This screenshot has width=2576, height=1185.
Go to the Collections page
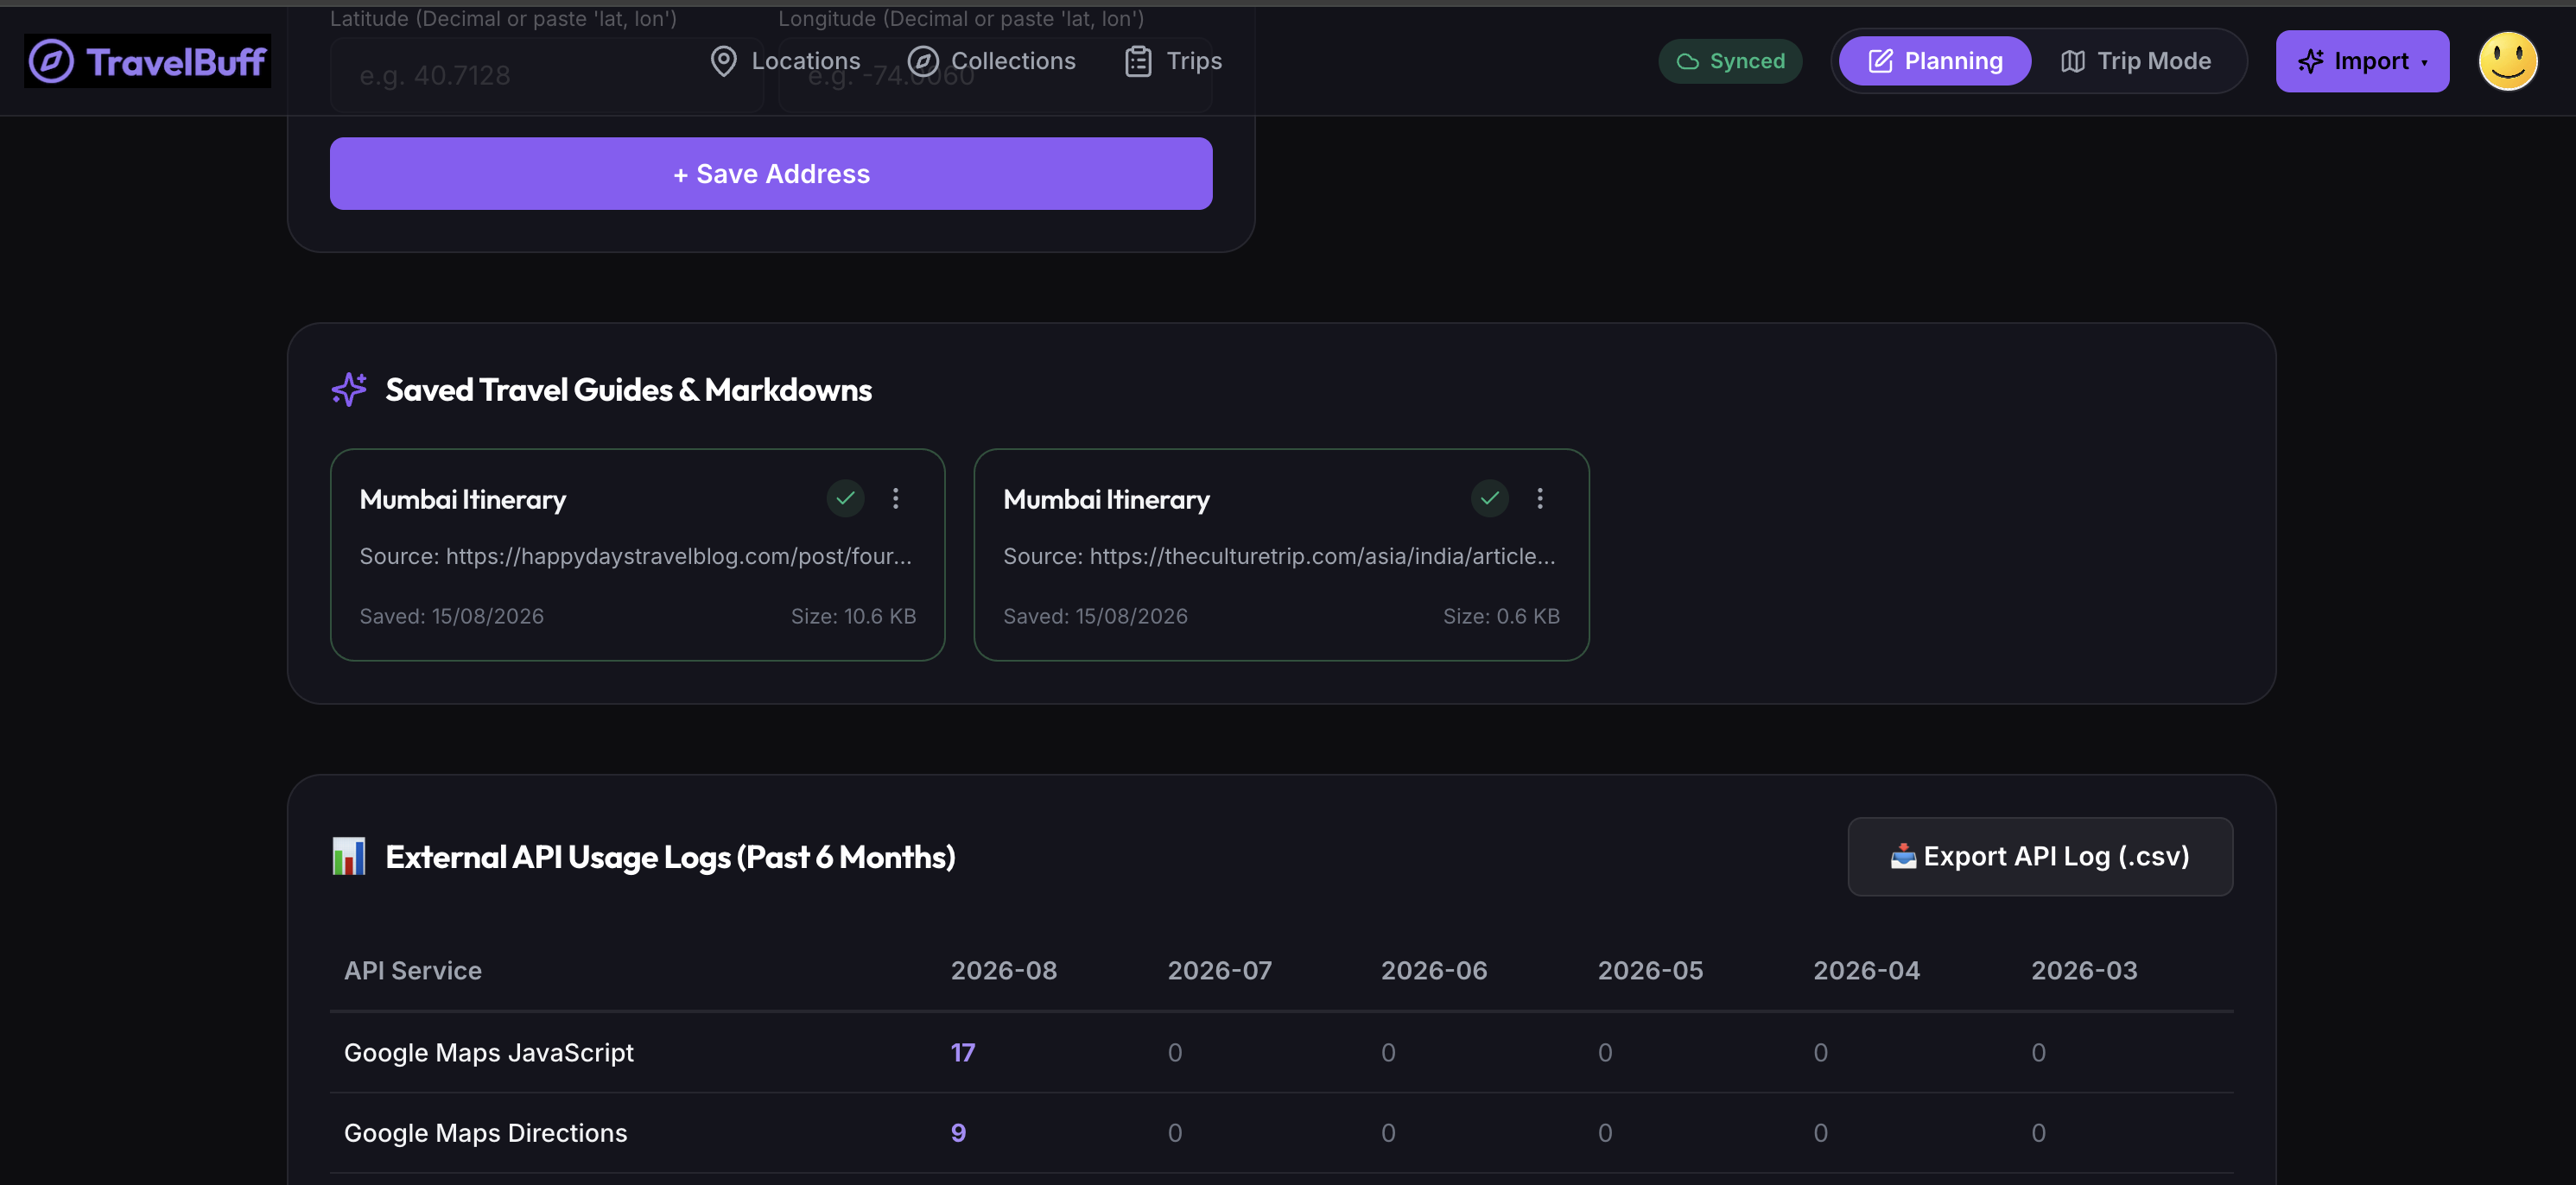click(x=992, y=61)
